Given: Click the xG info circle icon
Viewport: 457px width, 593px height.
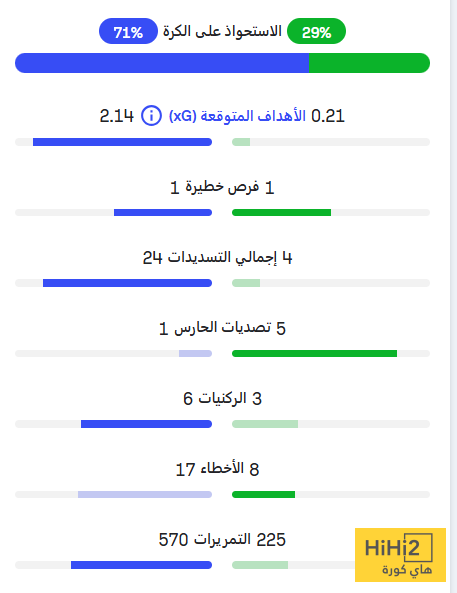Looking at the screenshot, I should pos(151,116).
